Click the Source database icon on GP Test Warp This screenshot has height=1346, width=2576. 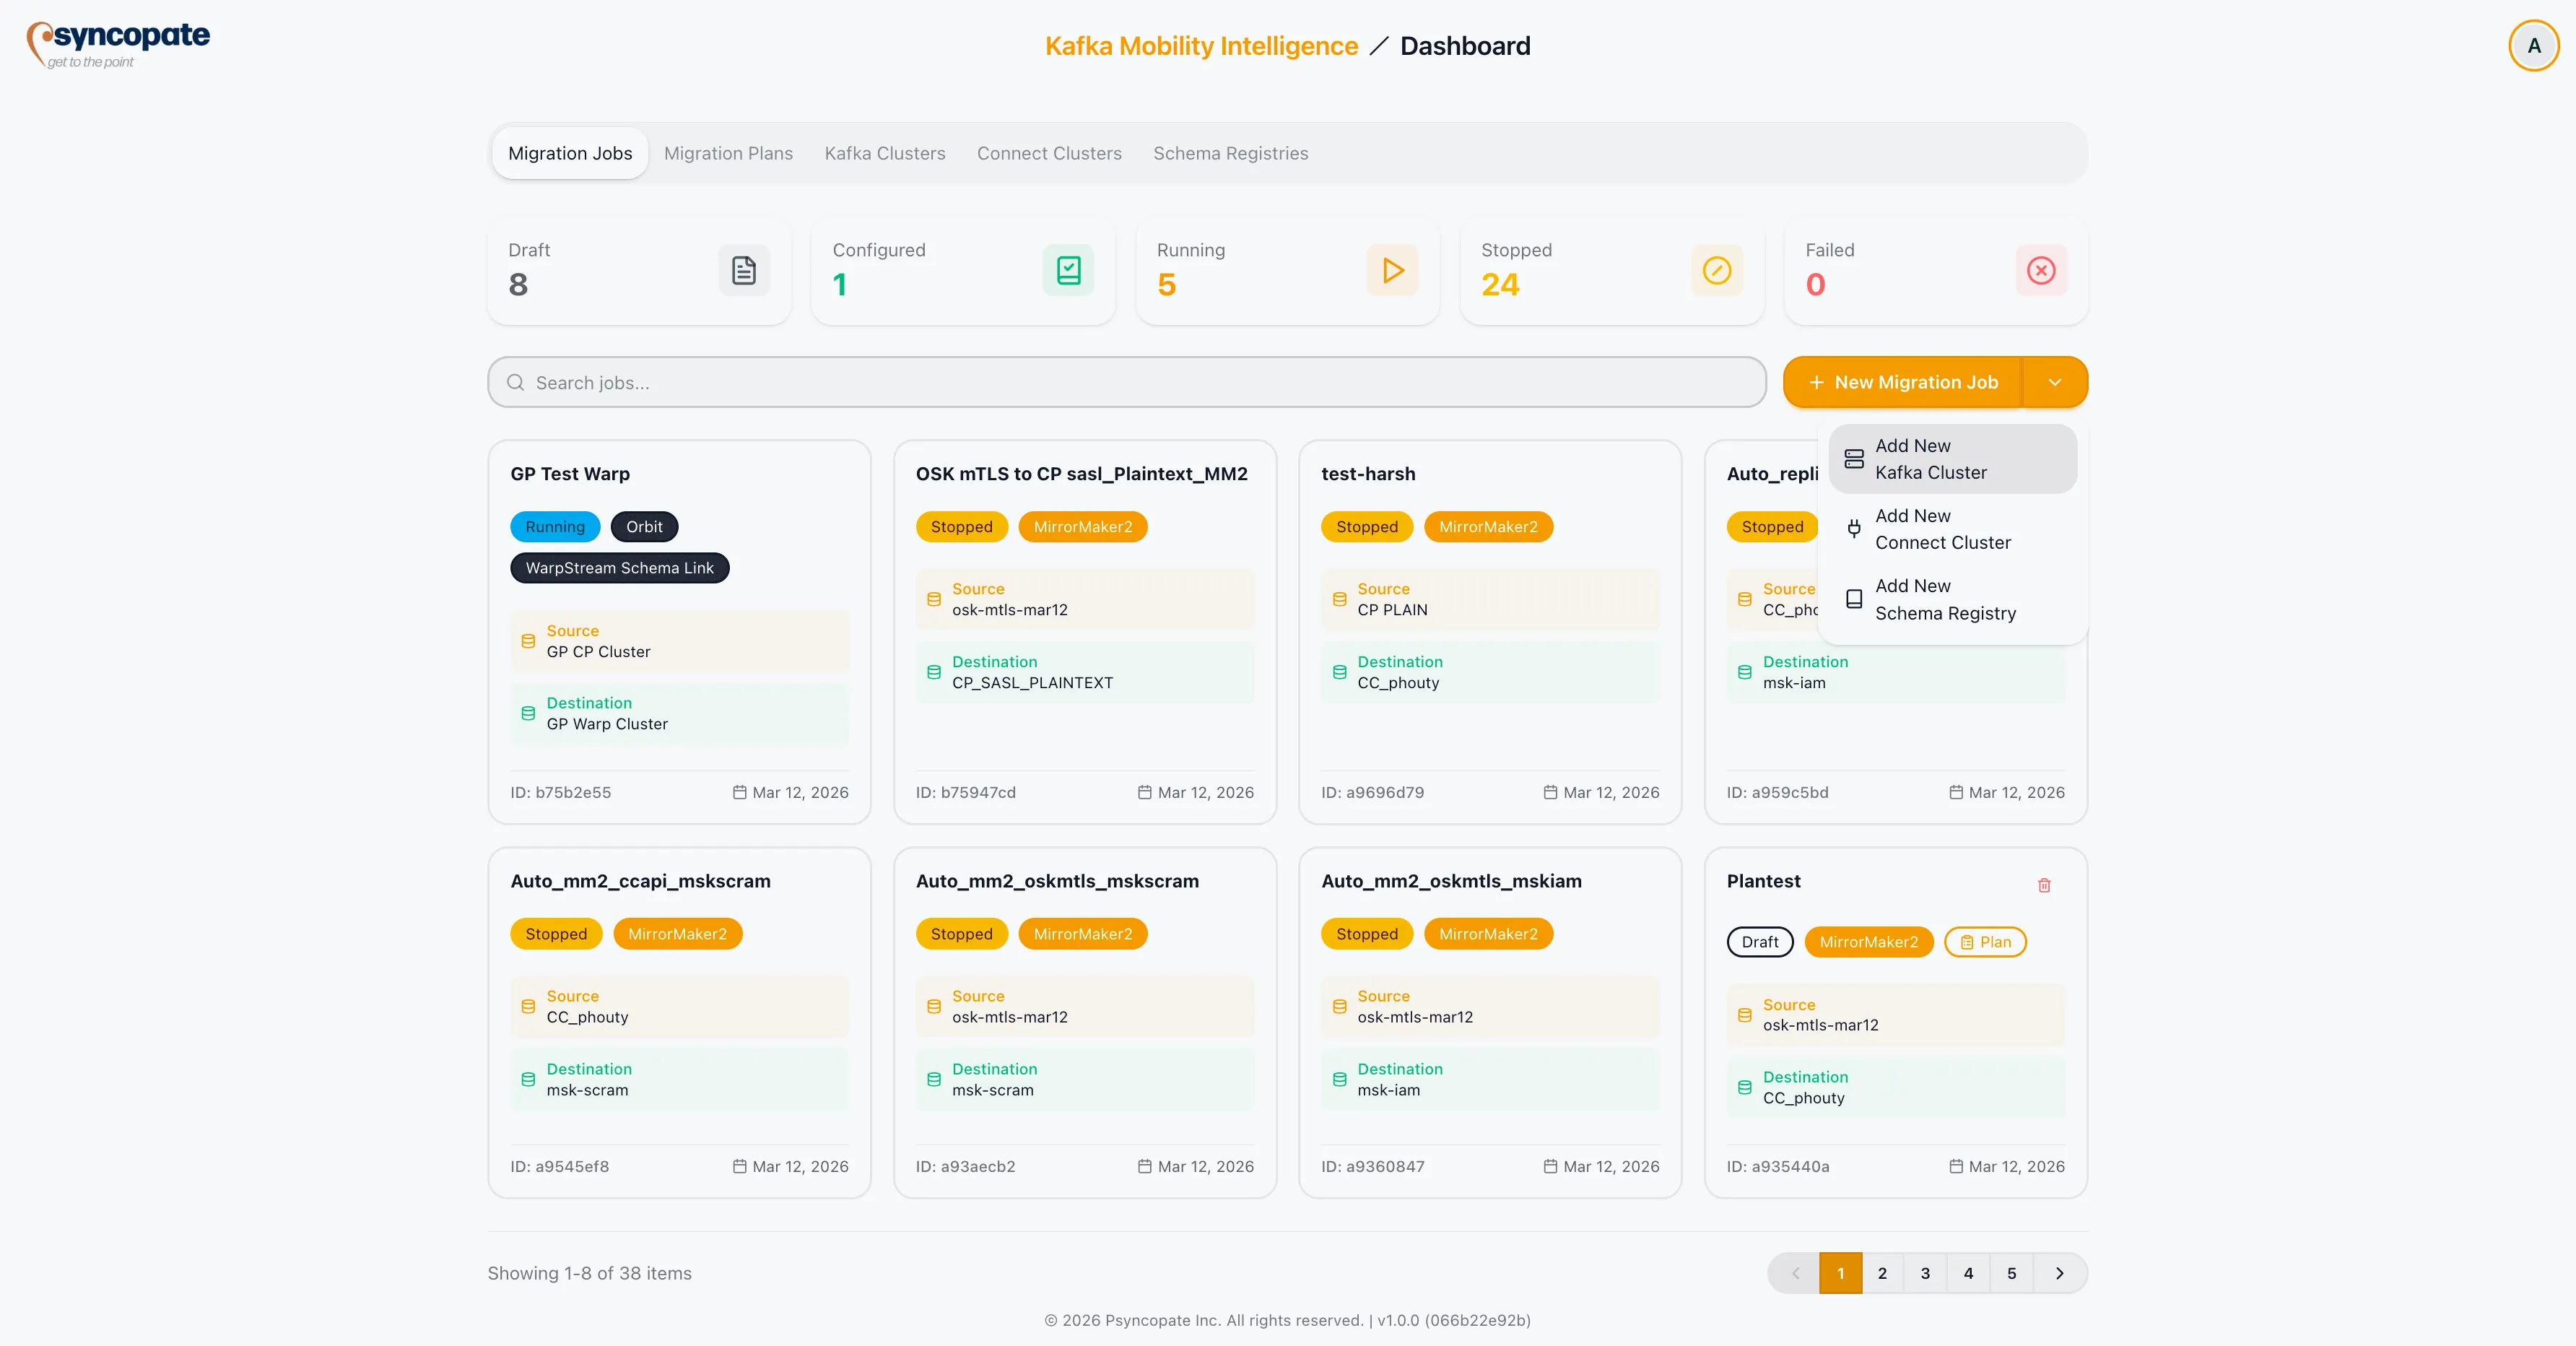(x=528, y=642)
